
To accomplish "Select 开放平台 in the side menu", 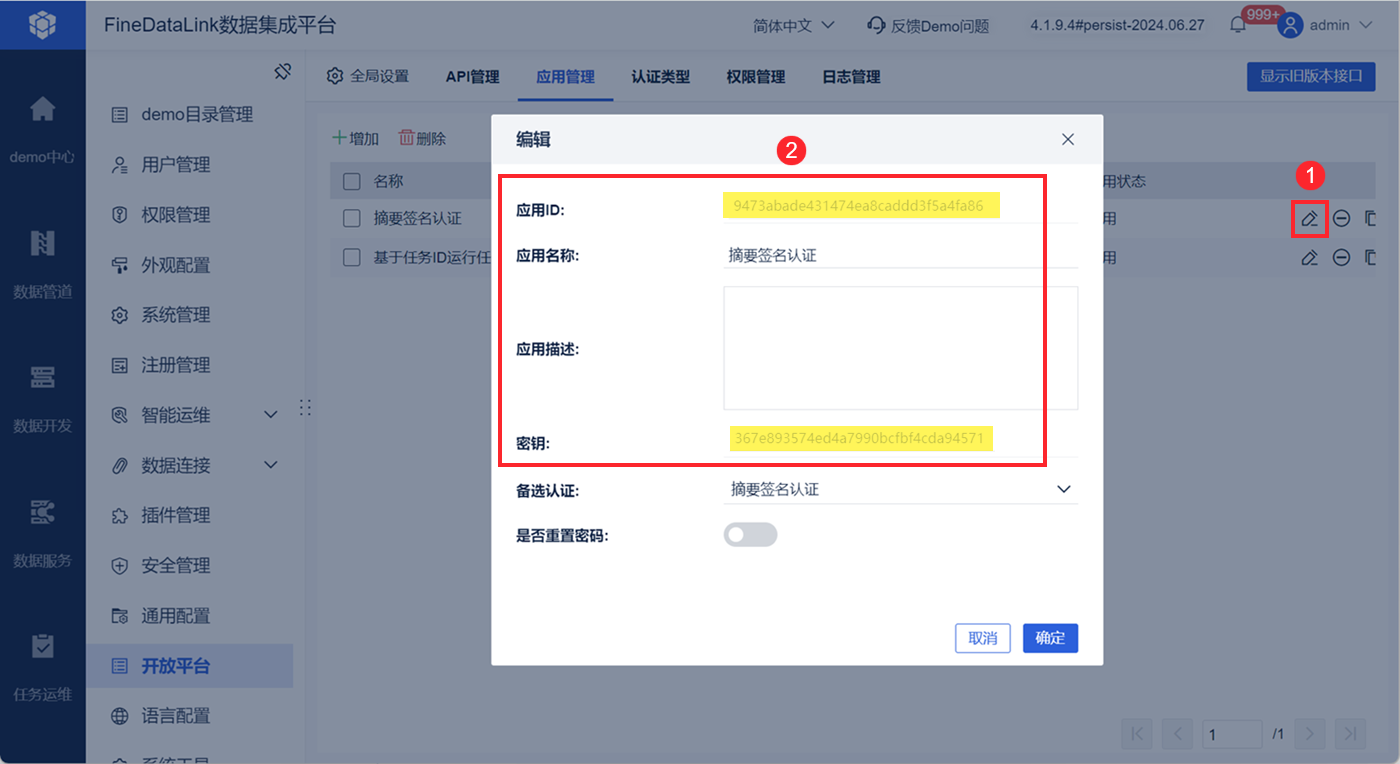I will [x=190, y=666].
